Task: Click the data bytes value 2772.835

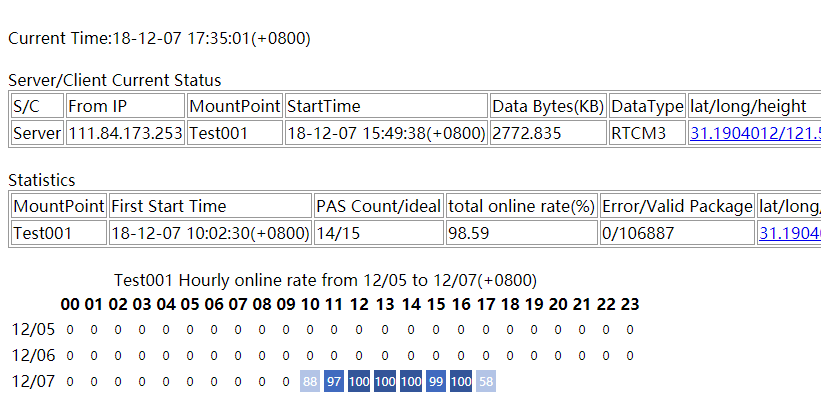Action: coord(548,133)
